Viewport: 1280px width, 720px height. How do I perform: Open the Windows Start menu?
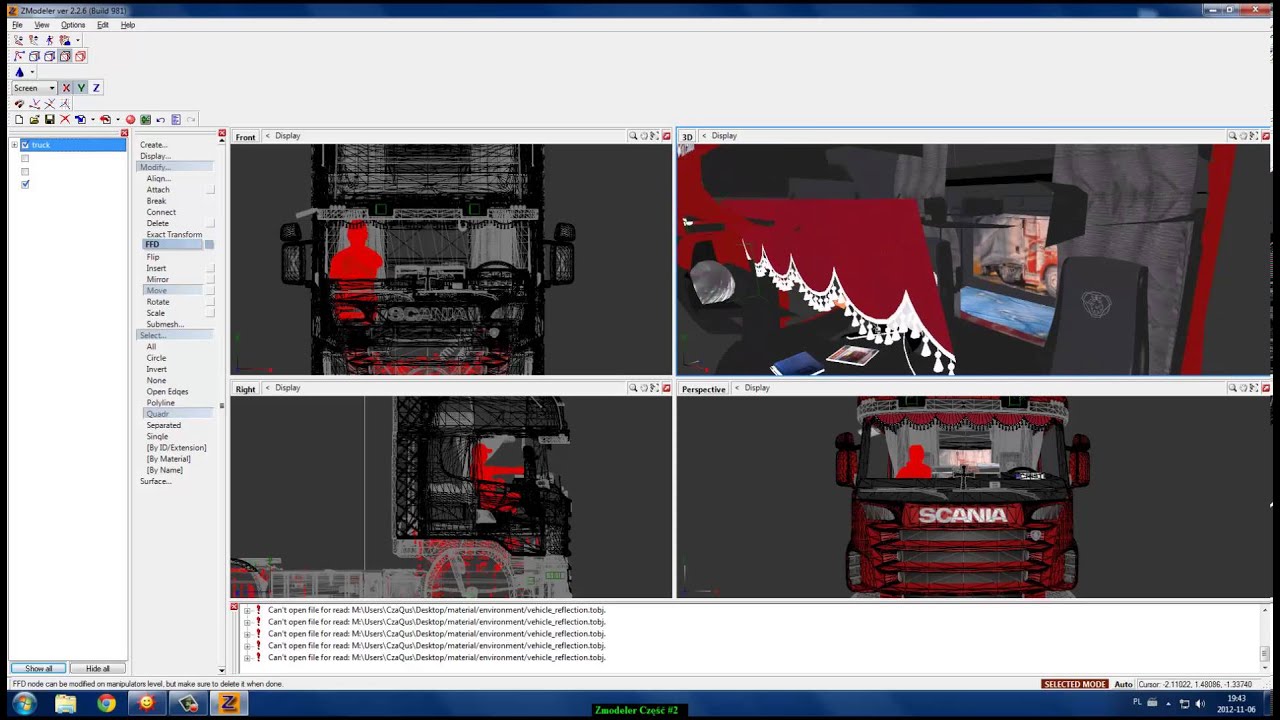[23, 703]
